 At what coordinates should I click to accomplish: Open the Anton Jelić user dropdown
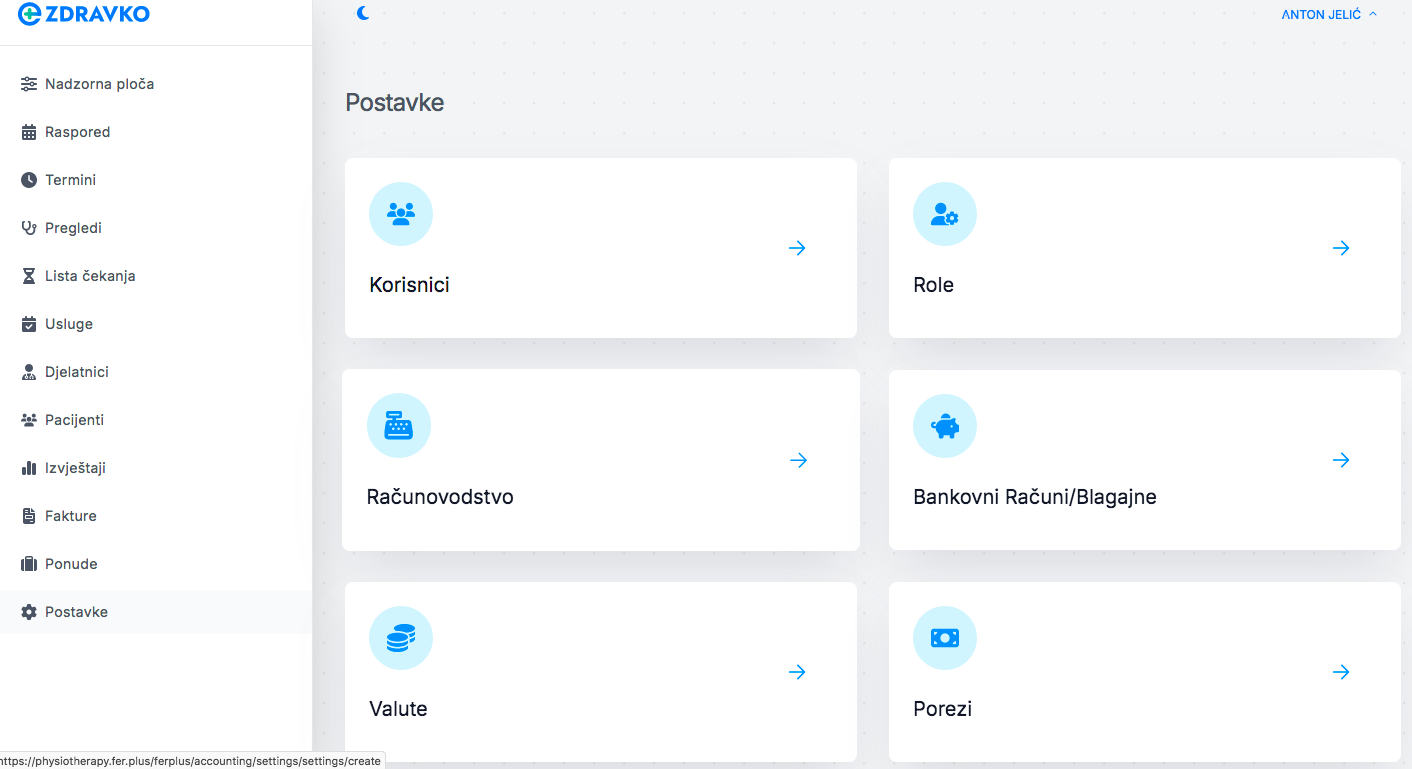[x=1329, y=14]
